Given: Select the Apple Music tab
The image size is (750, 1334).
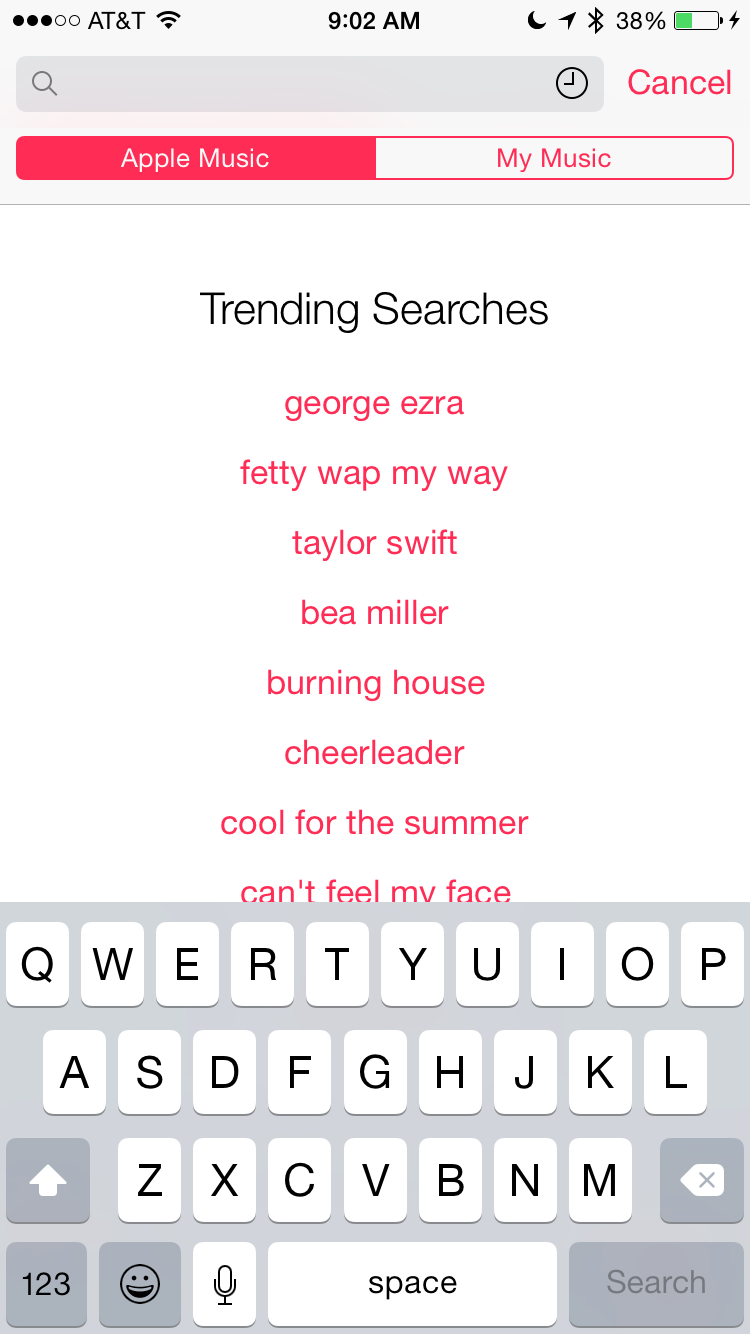Looking at the screenshot, I should pos(196,158).
